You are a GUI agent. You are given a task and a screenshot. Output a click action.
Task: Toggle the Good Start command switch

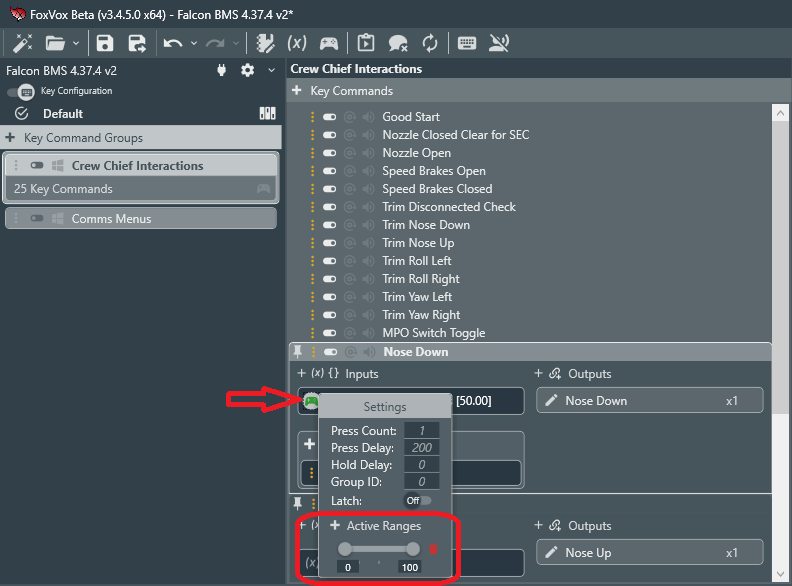pyautogui.click(x=330, y=117)
